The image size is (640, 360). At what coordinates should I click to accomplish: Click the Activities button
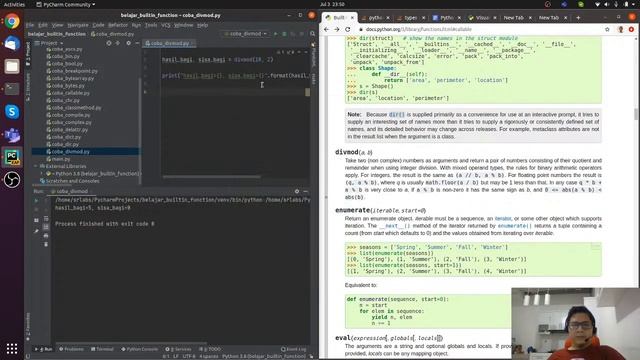pos(14,4)
